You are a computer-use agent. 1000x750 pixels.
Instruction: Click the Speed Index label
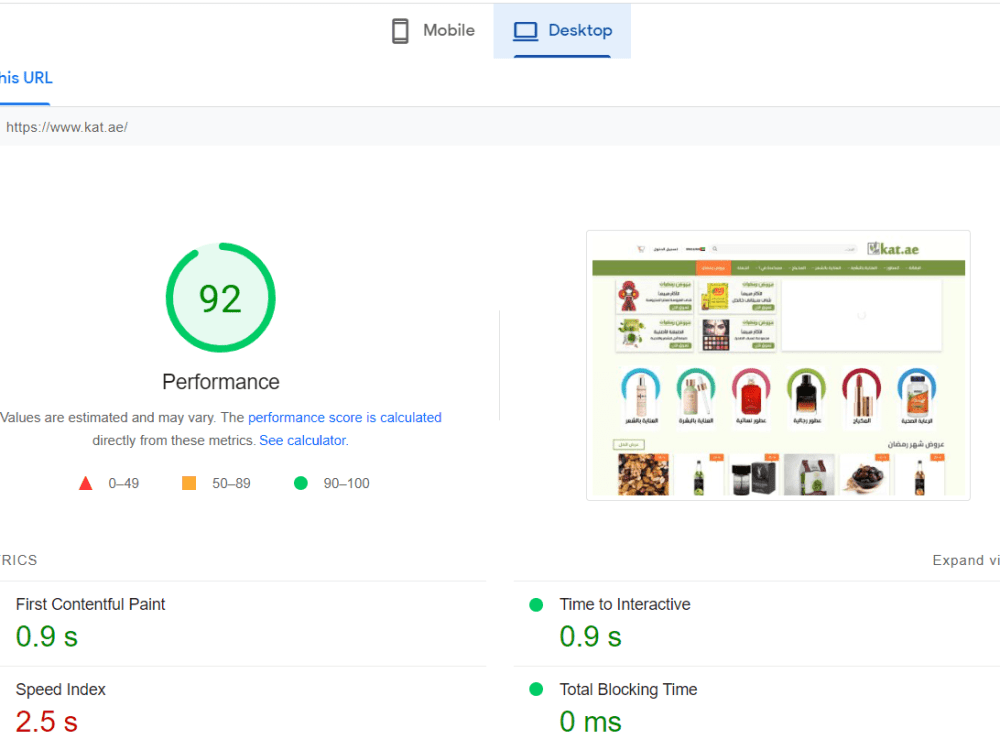point(61,689)
